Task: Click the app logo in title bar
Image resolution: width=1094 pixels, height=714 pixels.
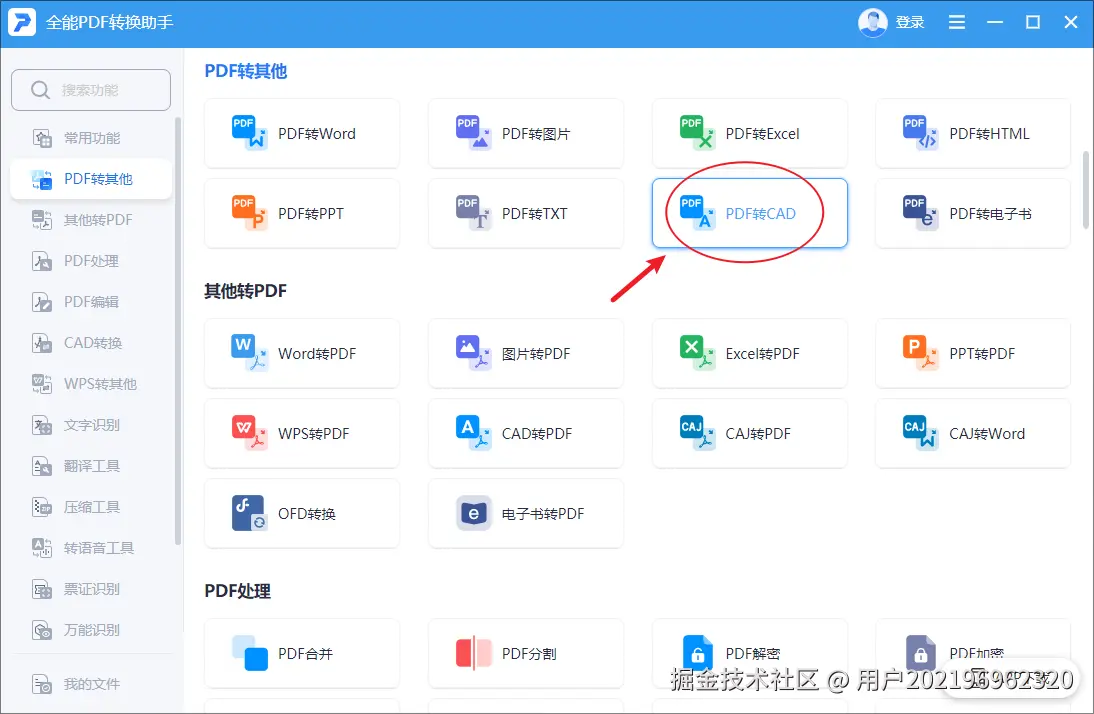Action: click(x=22, y=22)
